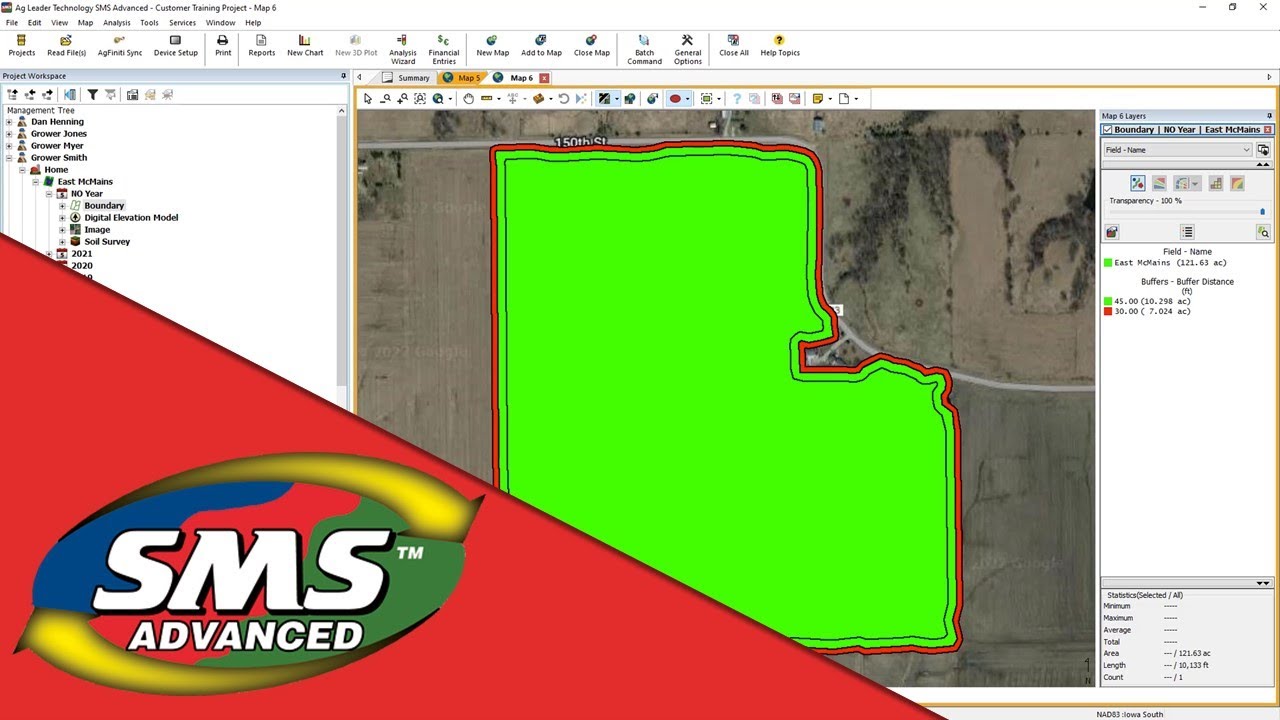
Task: Open the Window menu
Action: tap(220, 22)
